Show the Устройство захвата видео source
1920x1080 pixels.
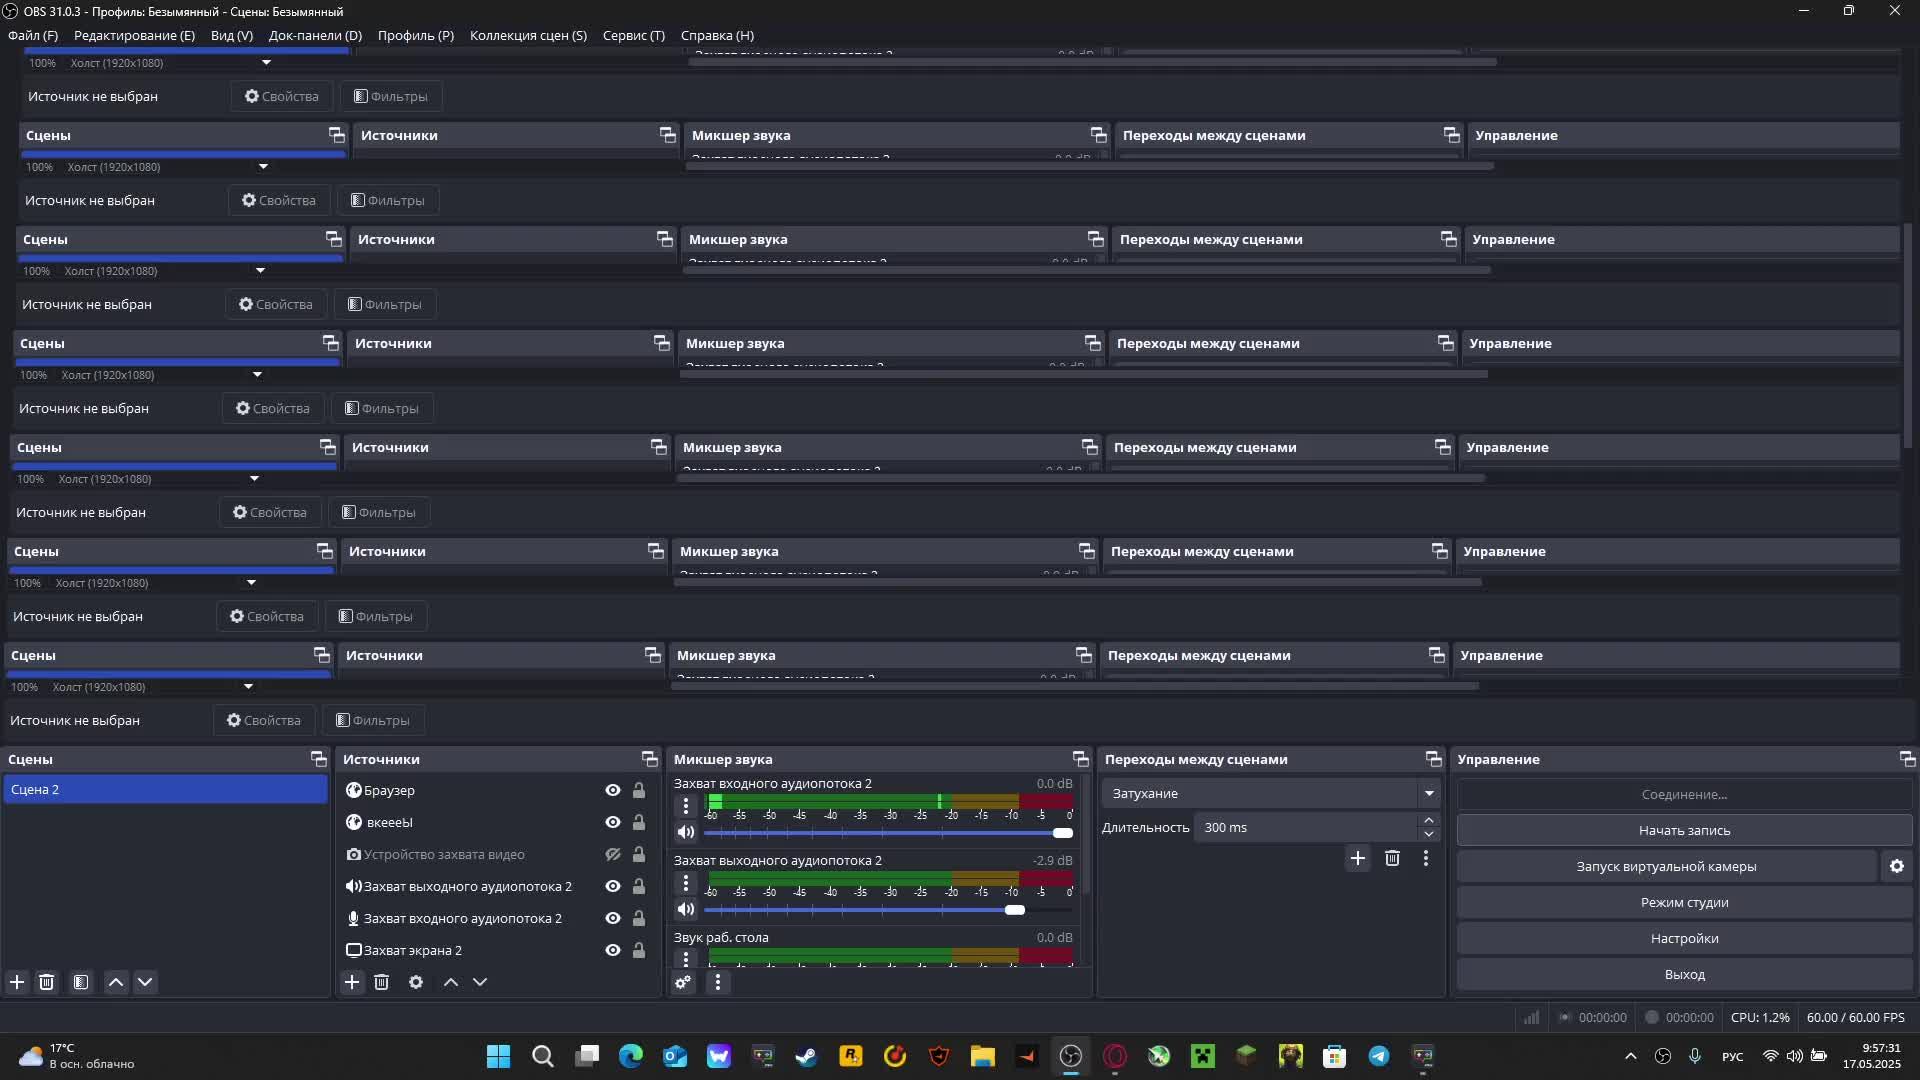[x=613, y=854]
